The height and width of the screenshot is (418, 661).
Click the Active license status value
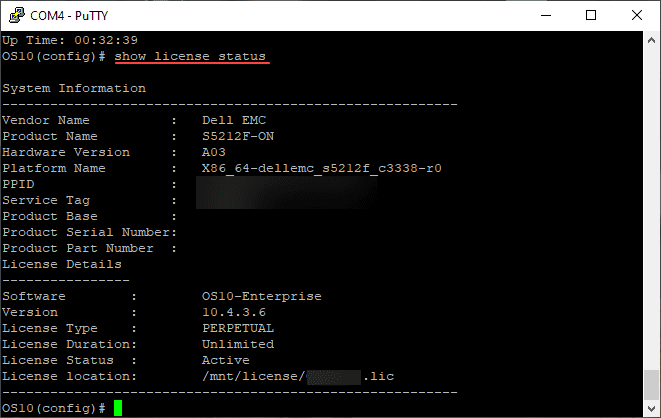[x=225, y=360]
